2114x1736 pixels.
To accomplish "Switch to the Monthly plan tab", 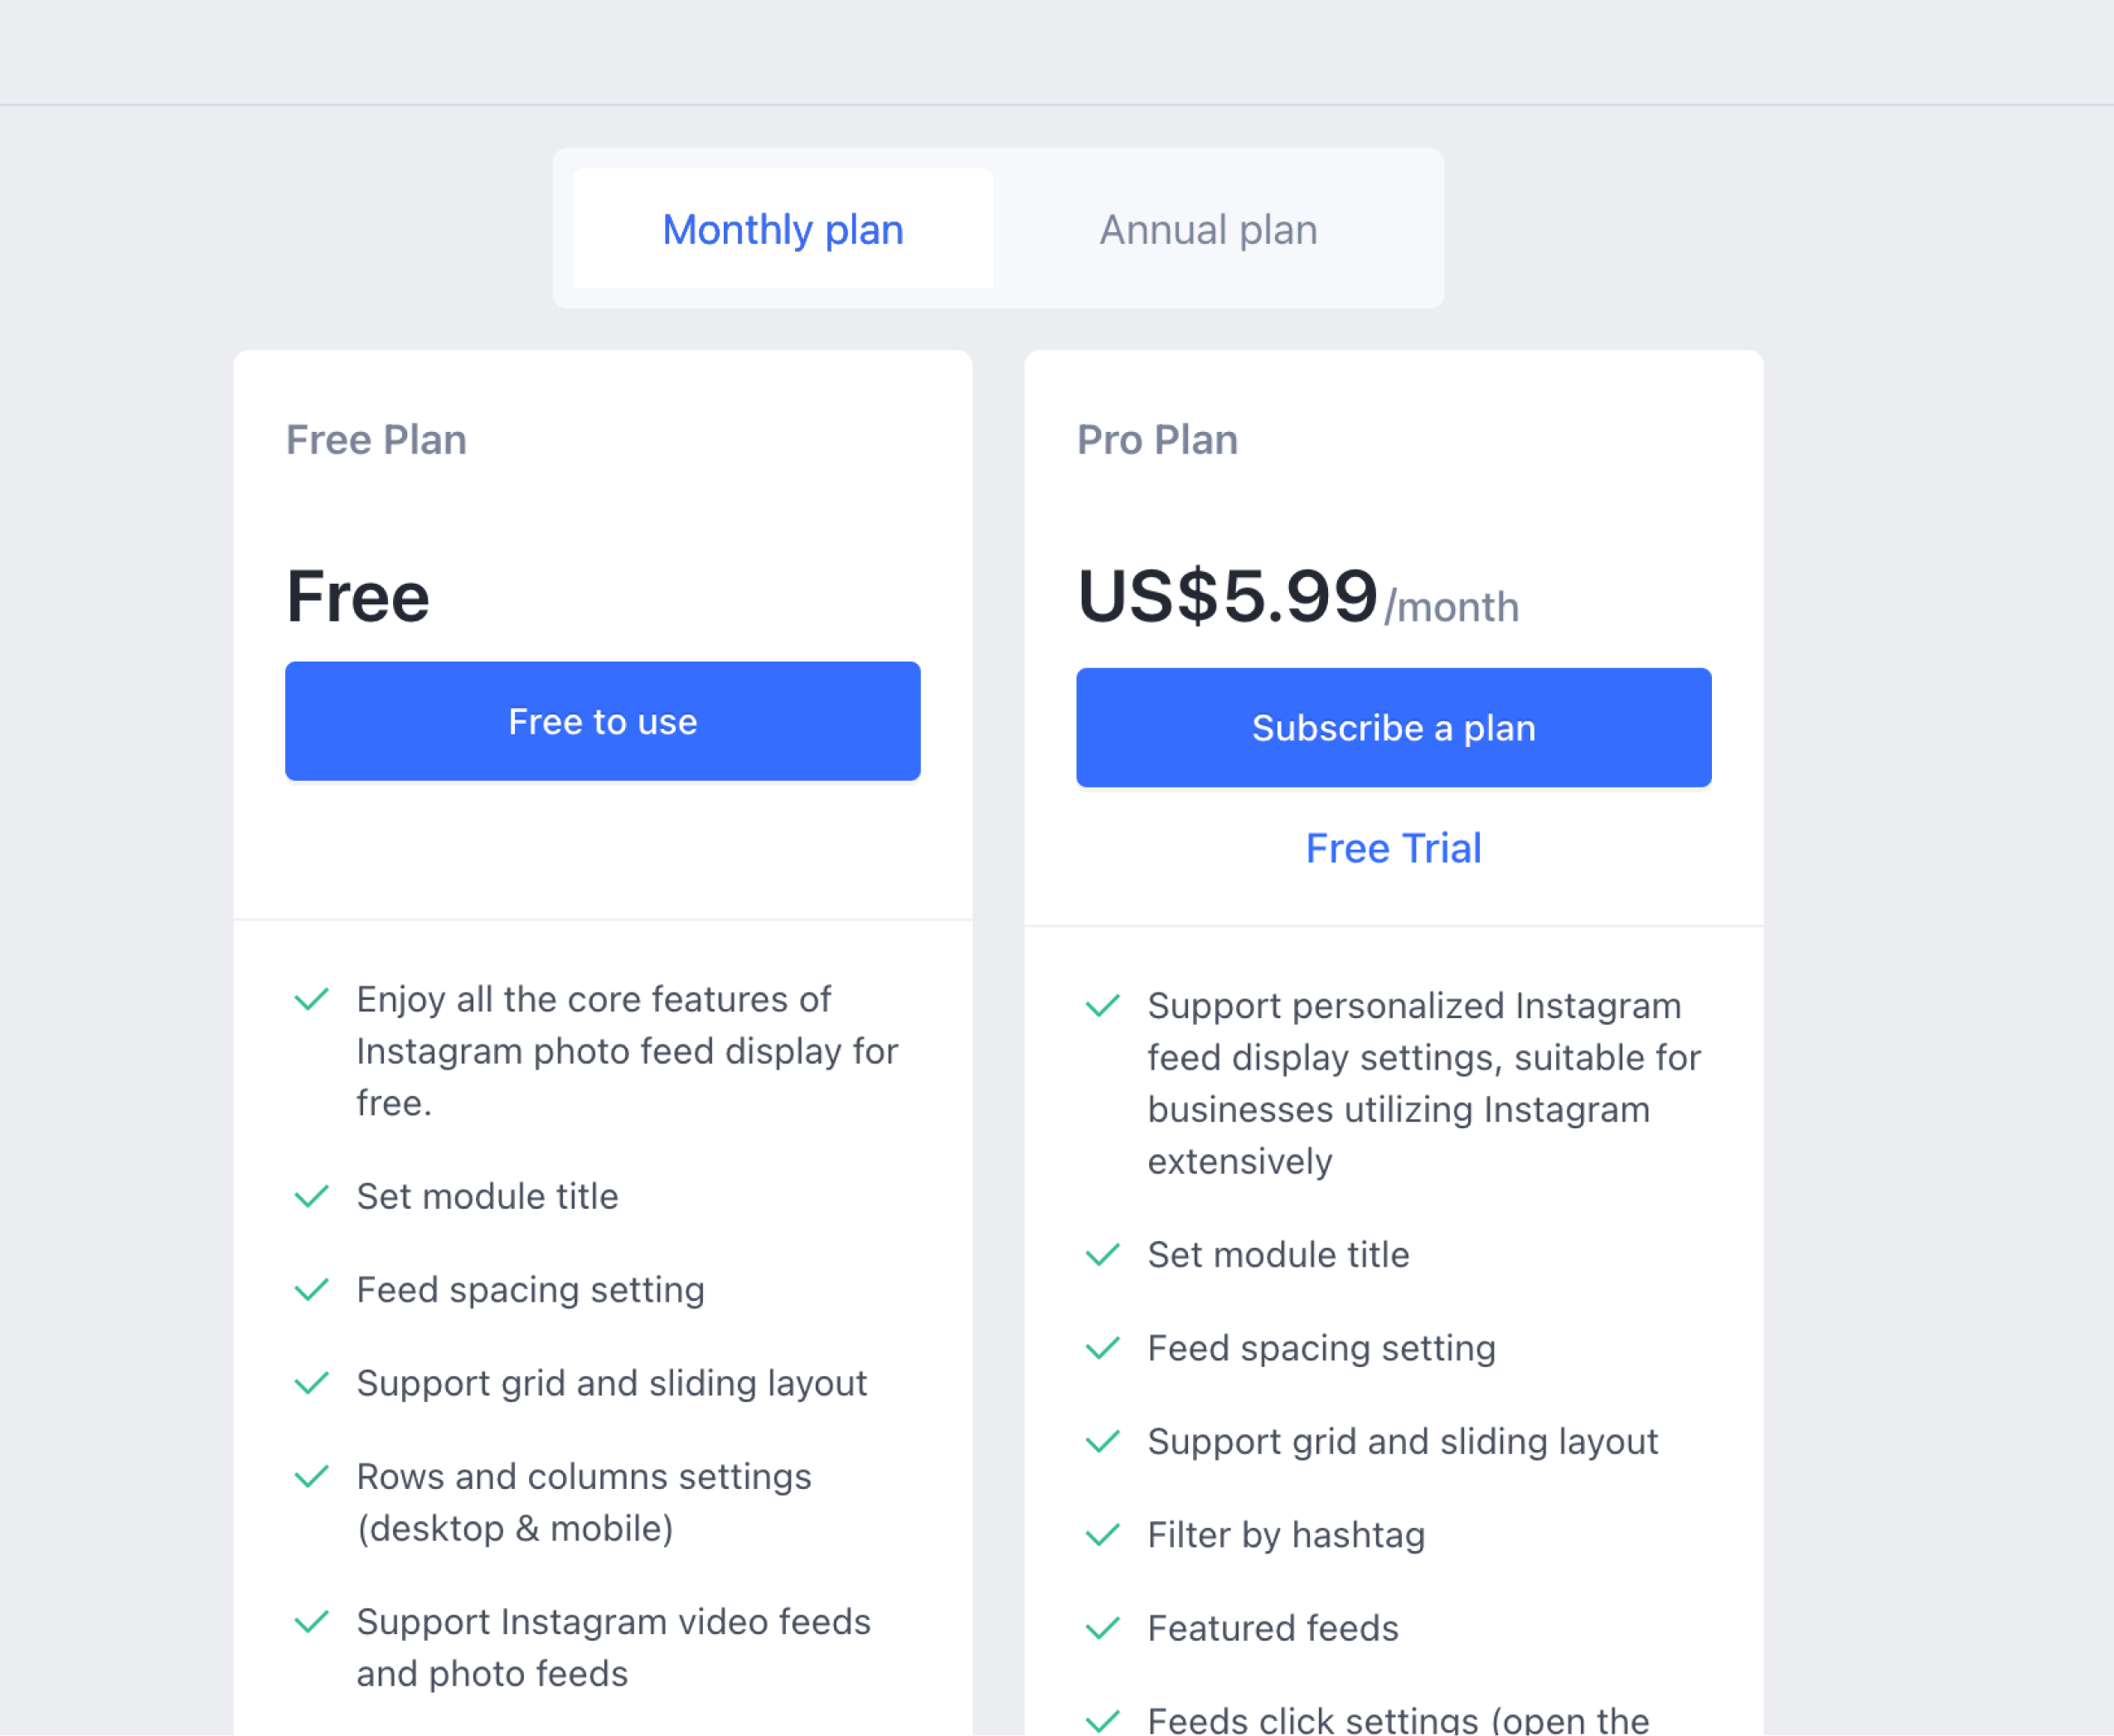I will click(782, 229).
